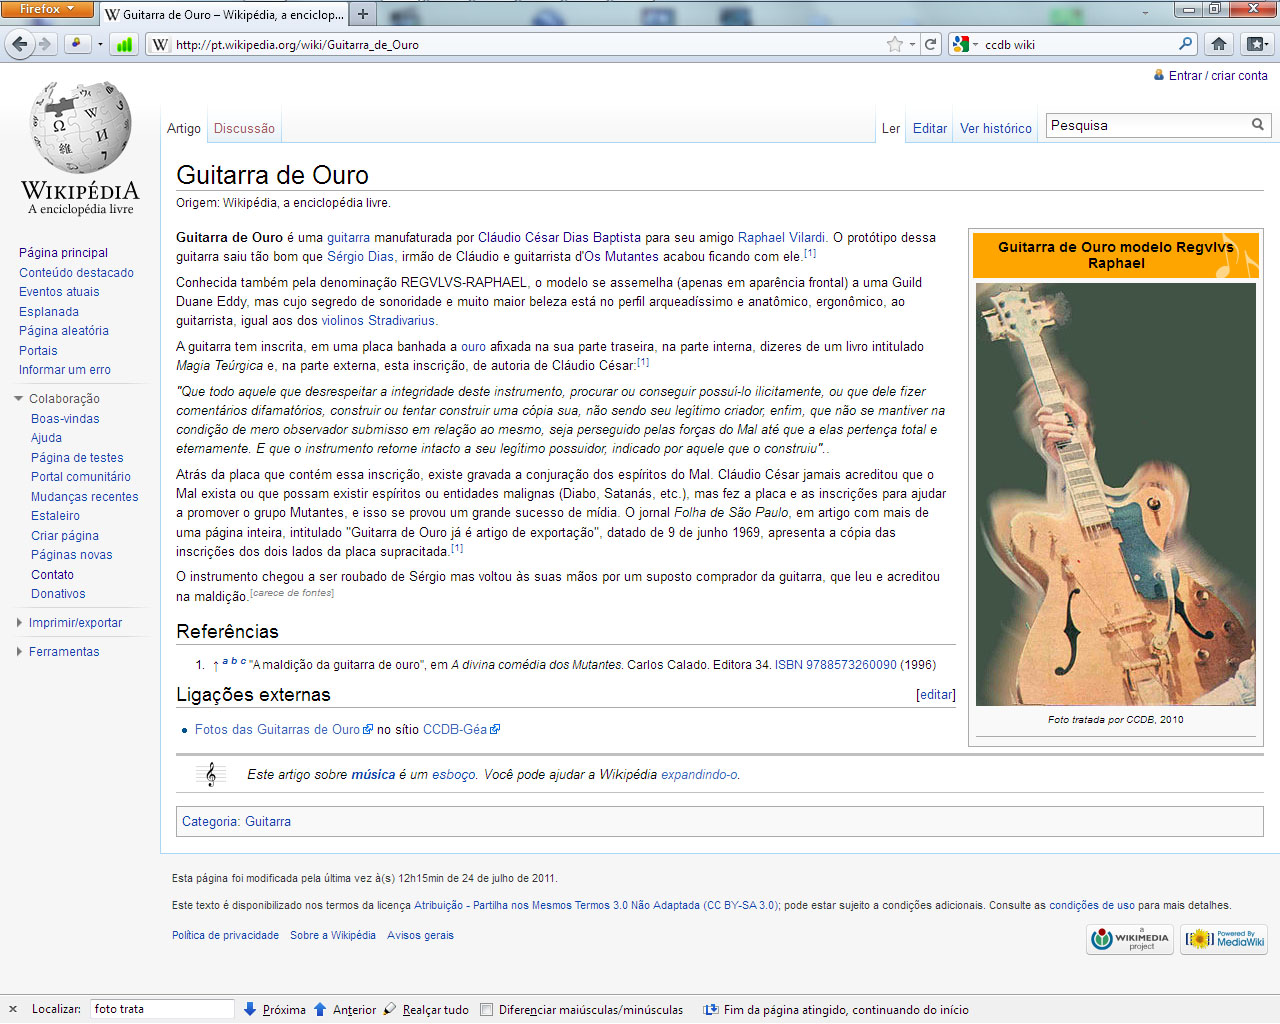Open the Ver histórico tab
The image size is (1280, 1024).
click(995, 129)
